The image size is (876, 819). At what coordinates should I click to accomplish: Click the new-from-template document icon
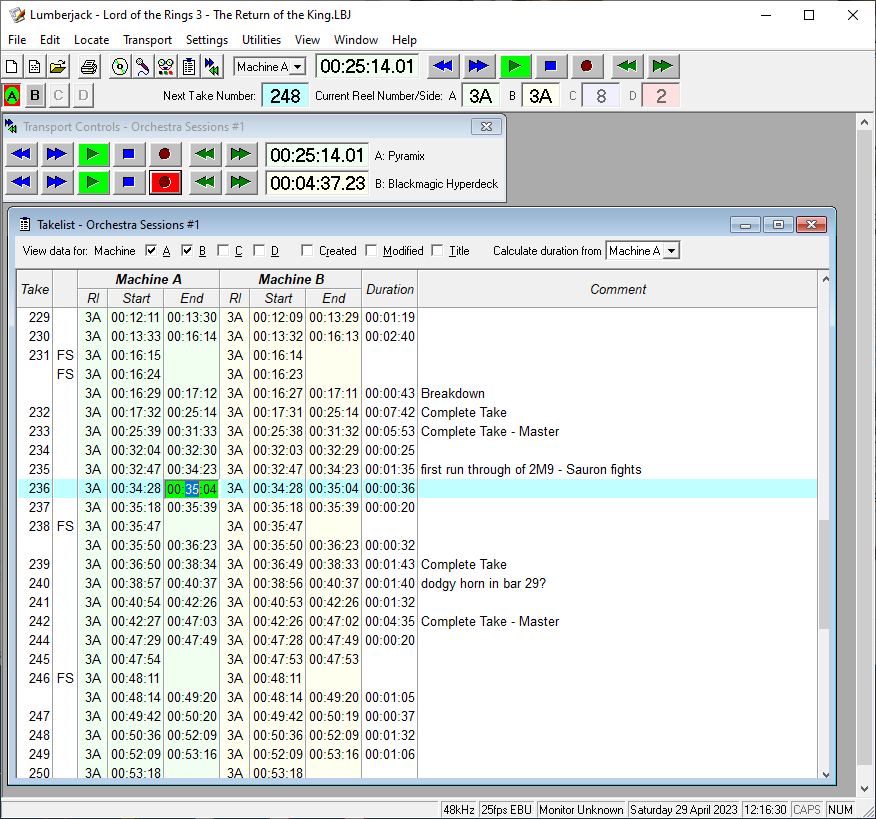(35, 67)
